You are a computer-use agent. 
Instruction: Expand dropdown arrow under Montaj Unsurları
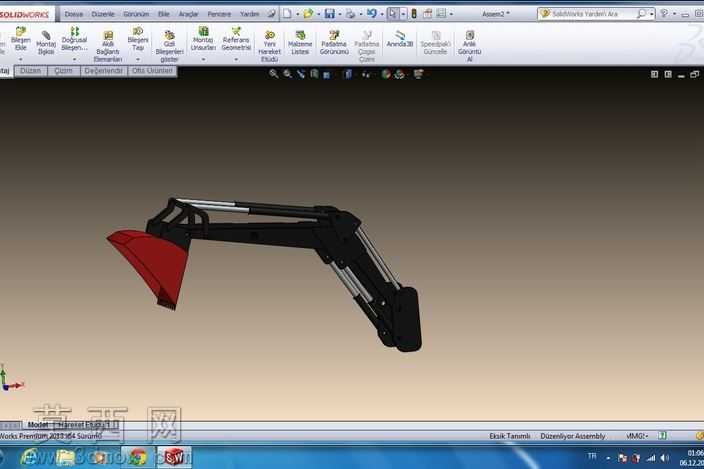[203, 59]
